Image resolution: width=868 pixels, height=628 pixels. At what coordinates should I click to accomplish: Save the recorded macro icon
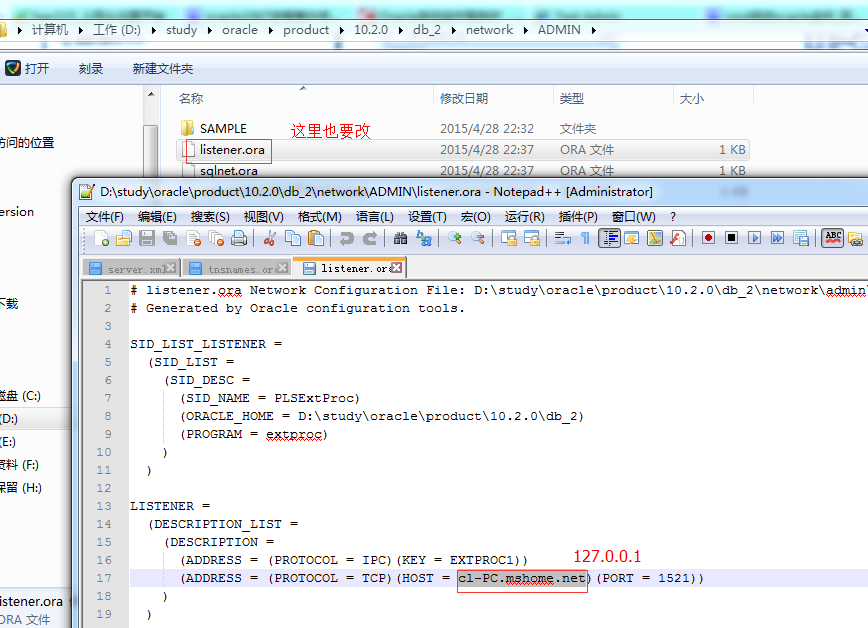click(800, 238)
